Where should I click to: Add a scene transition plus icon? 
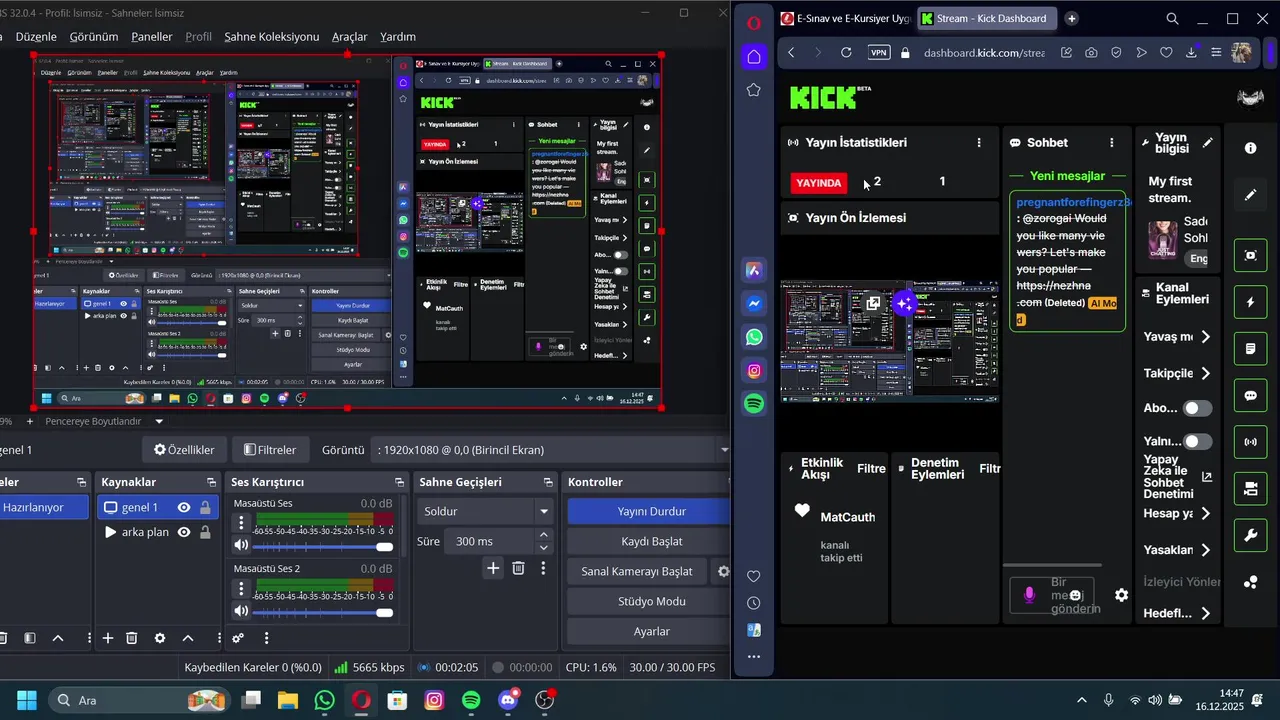tap(493, 568)
